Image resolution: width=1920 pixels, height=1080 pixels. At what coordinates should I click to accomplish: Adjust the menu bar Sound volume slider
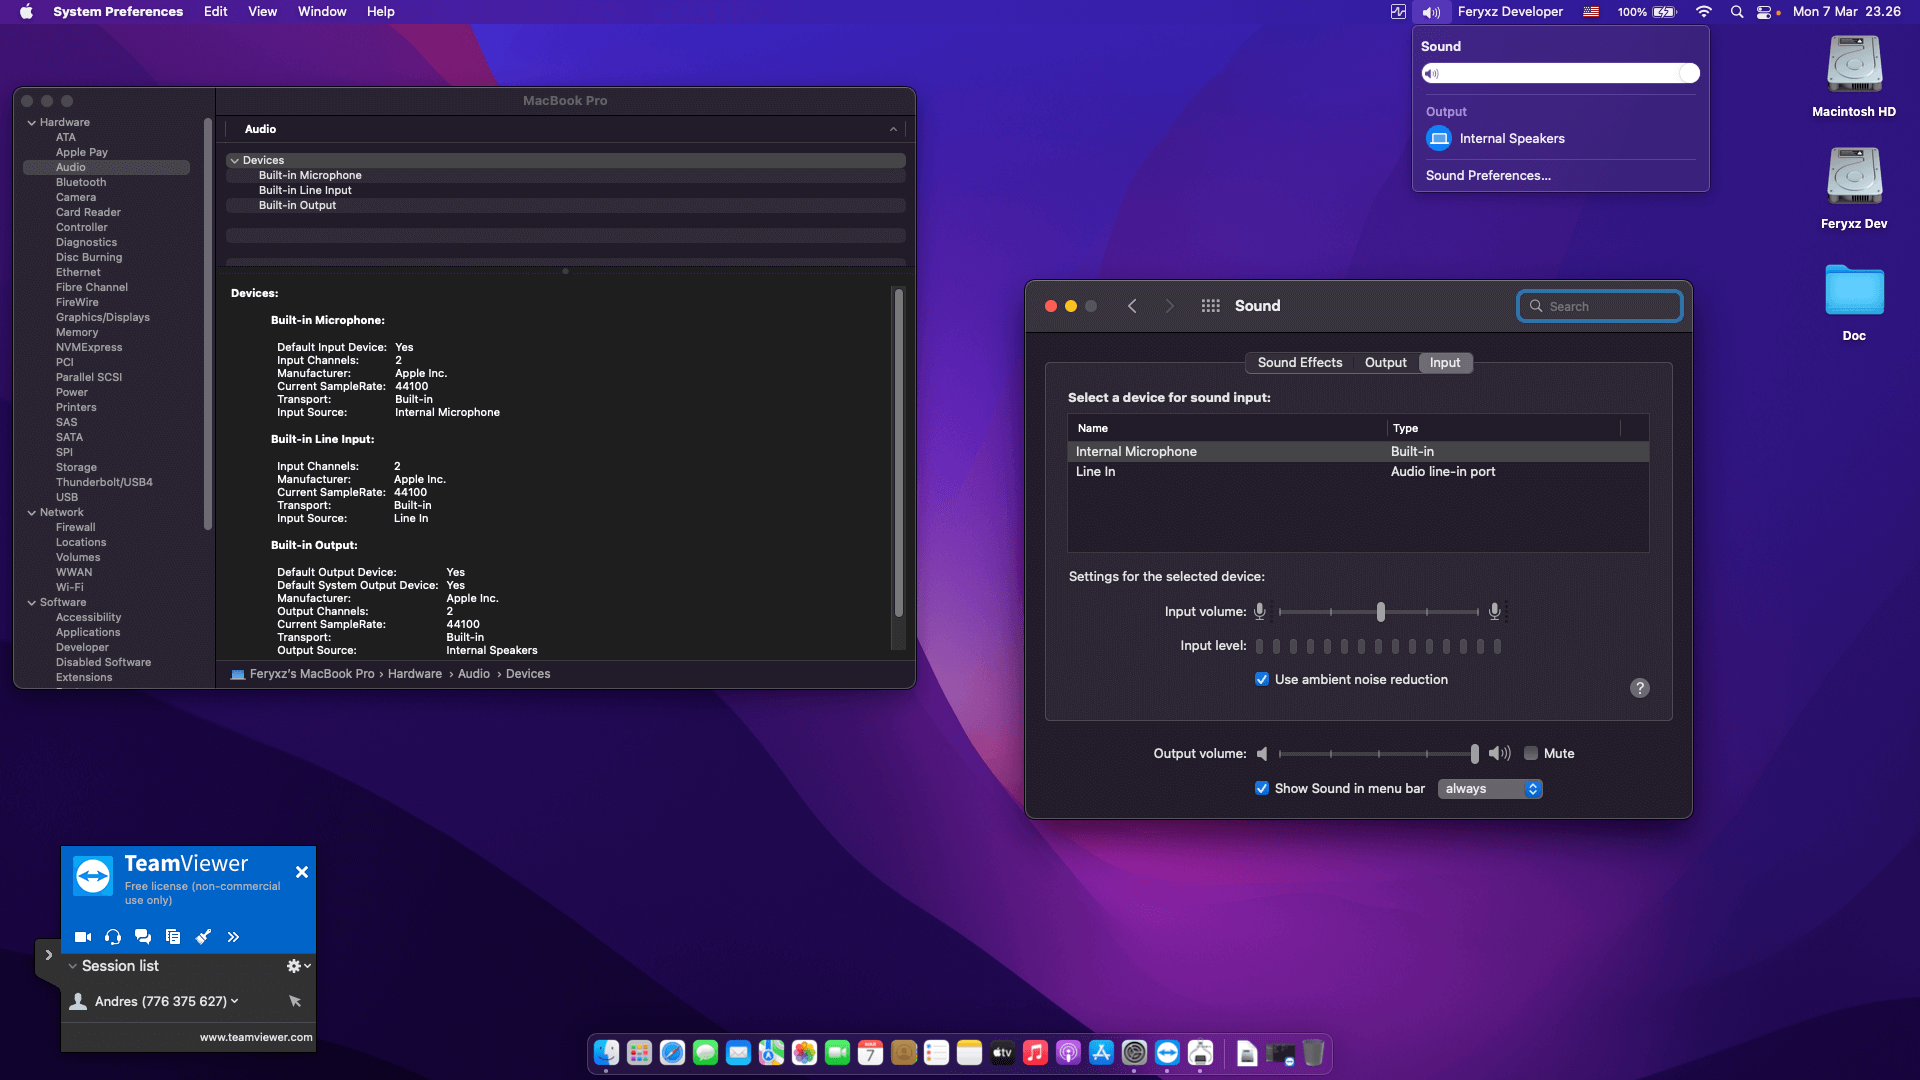pyautogui.click(x=1560, y=73)
